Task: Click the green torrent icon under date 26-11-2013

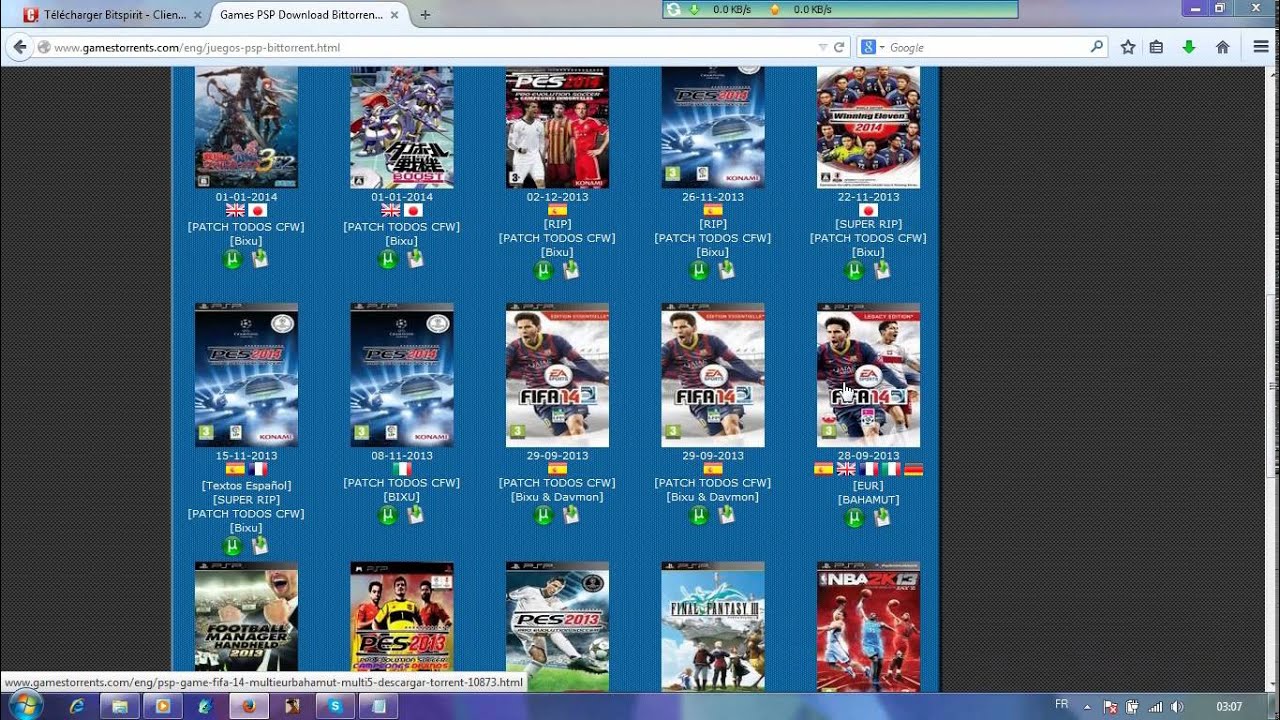Action: pos(699,270)
